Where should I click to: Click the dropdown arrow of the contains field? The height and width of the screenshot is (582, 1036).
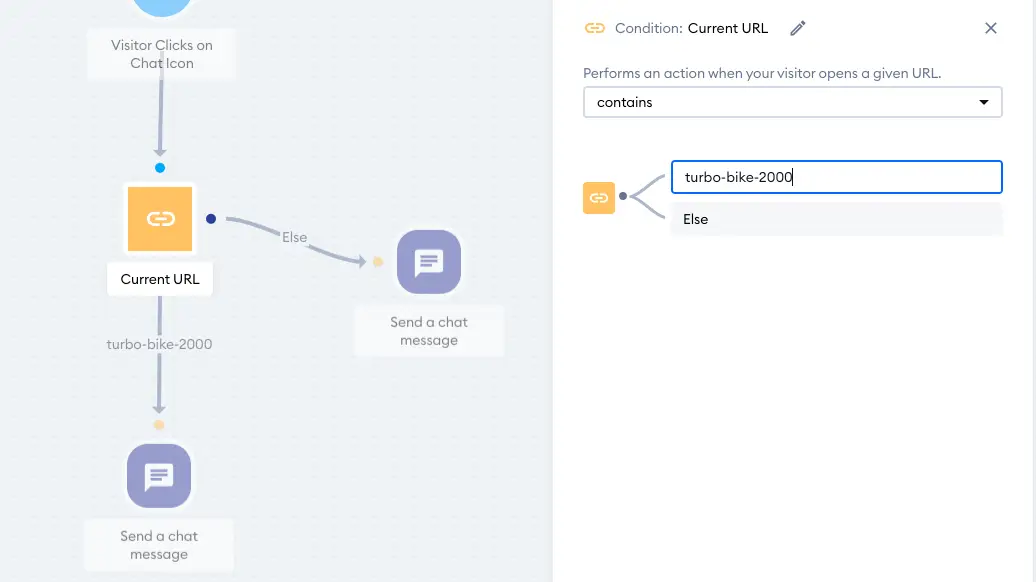(984, 102)
